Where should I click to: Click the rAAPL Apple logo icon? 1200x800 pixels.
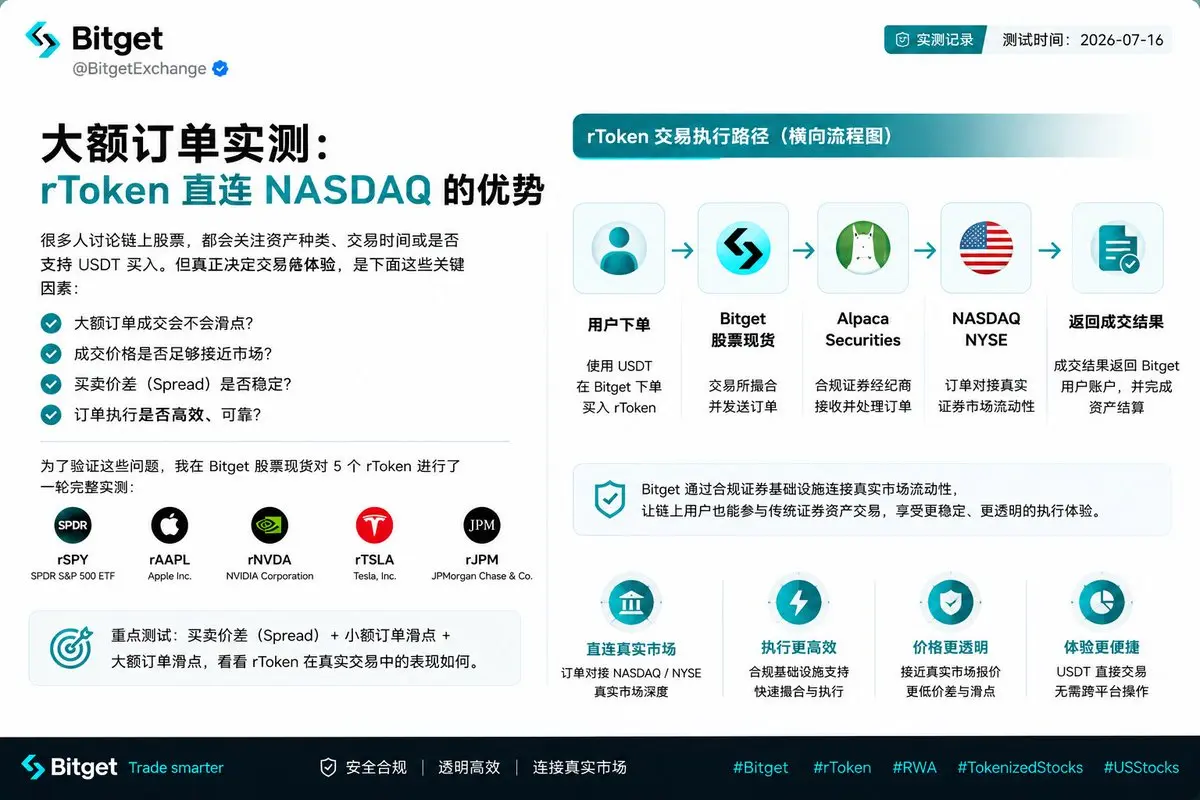(169, 525)
